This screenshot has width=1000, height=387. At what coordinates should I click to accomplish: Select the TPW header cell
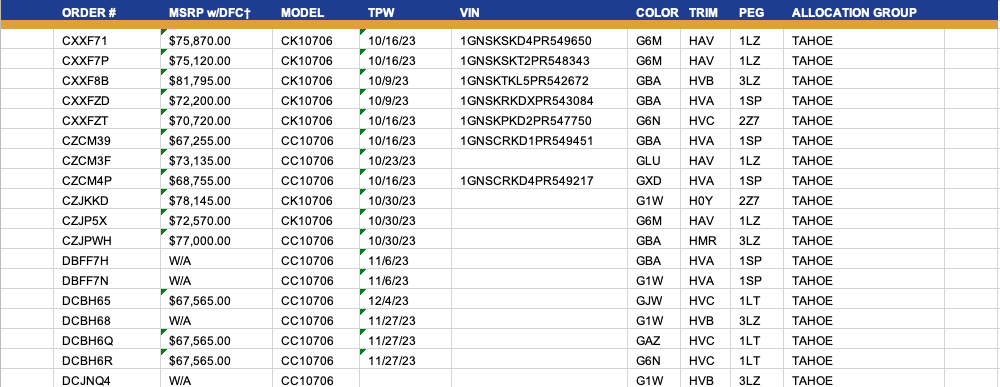click(406, 12)
